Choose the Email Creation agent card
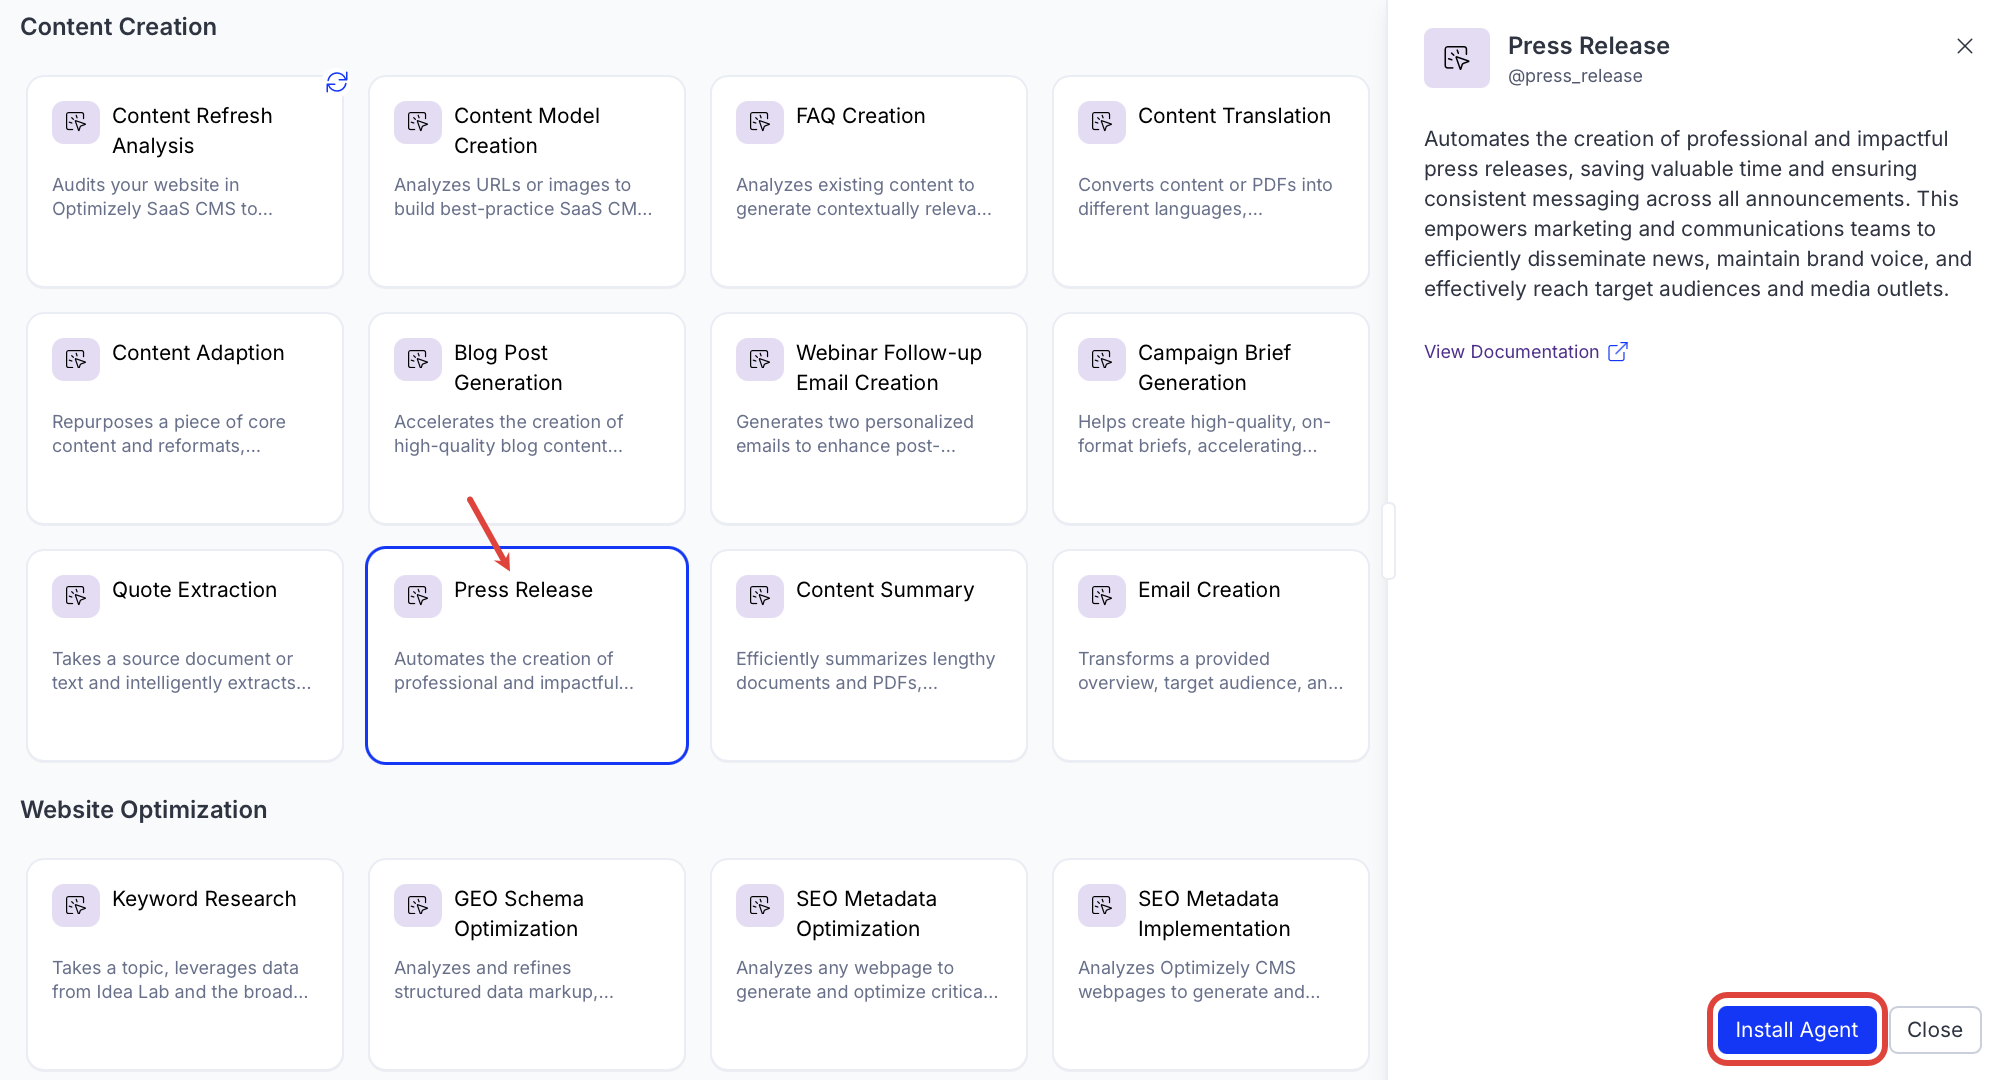The width and height of the screenshot is (2002, 1080). tap(1211, 655)
